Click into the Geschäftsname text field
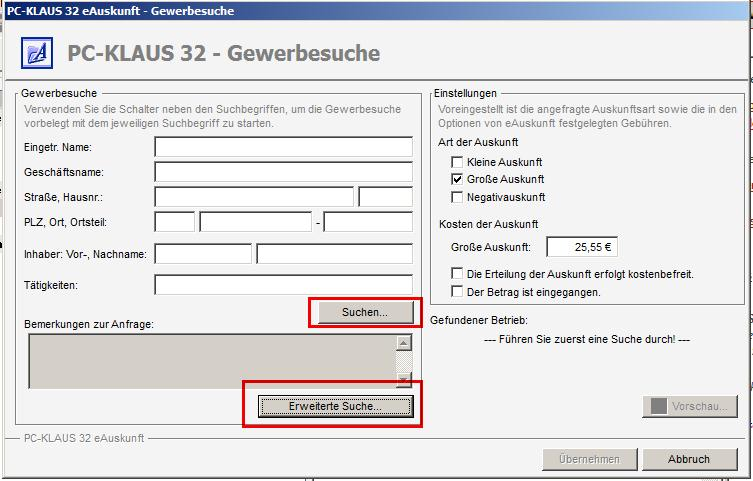Image resolution: width=753 pixels, height=481 pixels. [283, 172]
